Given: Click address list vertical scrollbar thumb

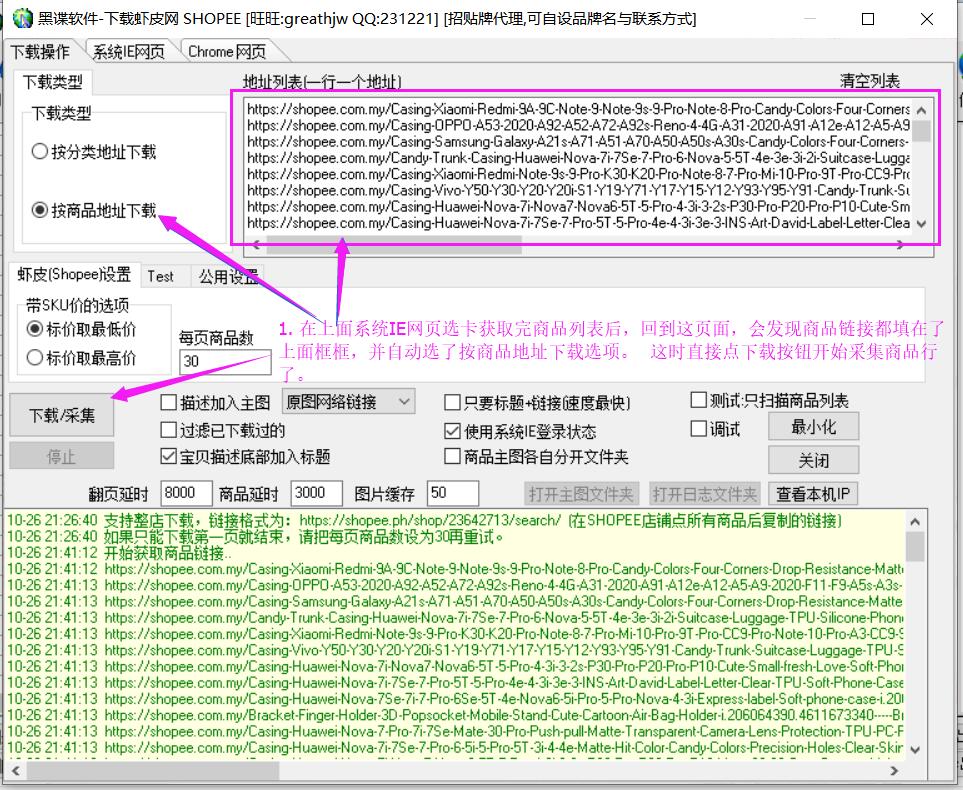Looking at the screenshot, I should (x=921, y=131).
